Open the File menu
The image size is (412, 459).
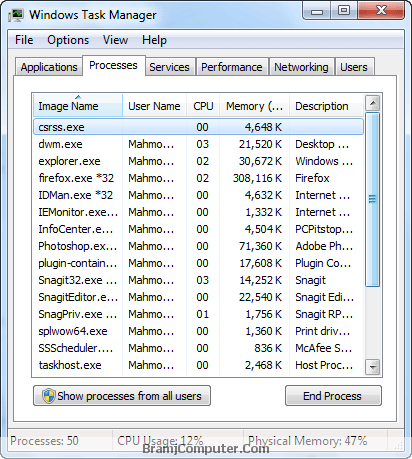coord(24,40)
